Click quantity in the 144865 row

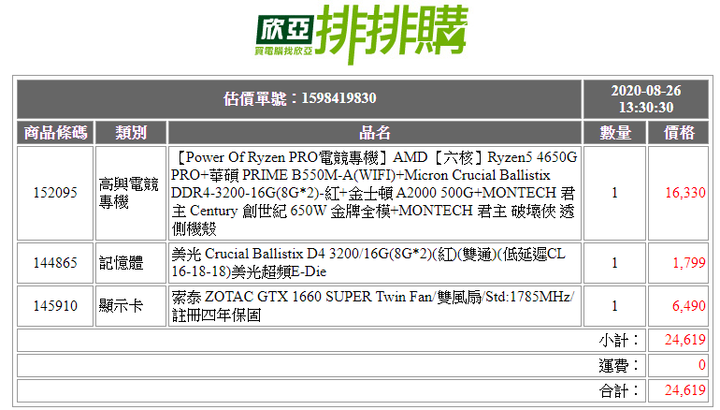615,263
